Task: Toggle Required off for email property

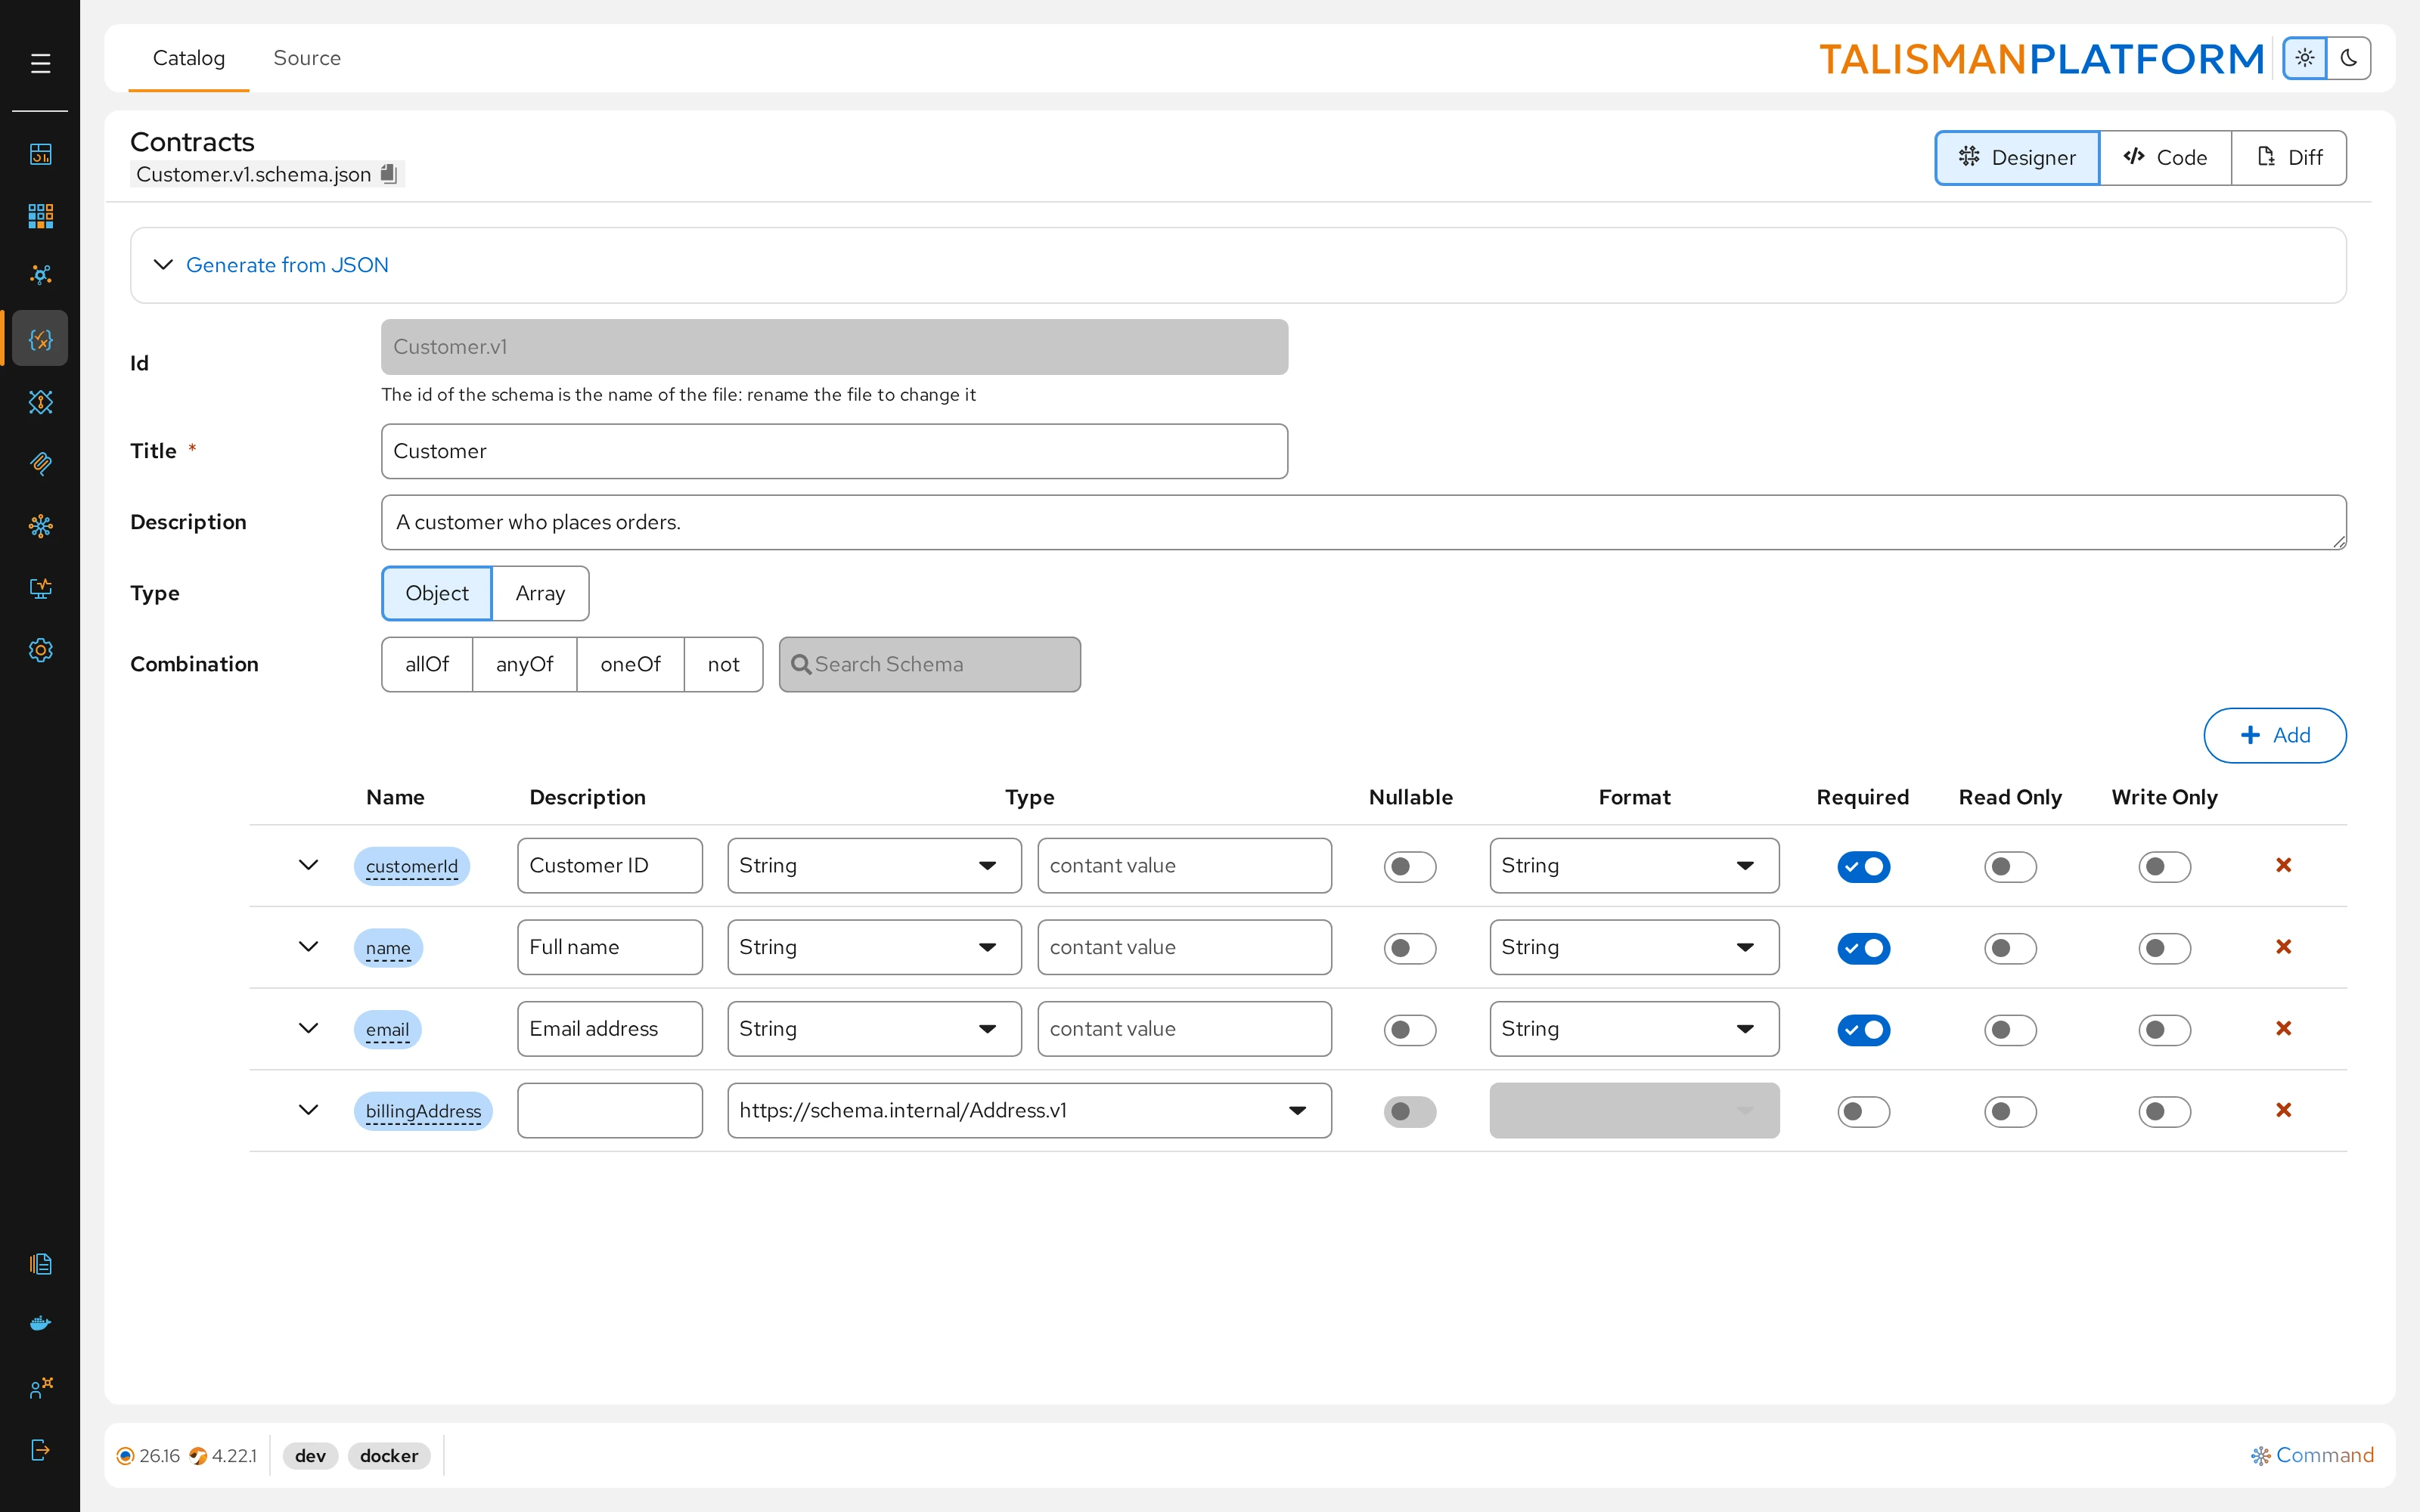Action: [1863, 1030]
